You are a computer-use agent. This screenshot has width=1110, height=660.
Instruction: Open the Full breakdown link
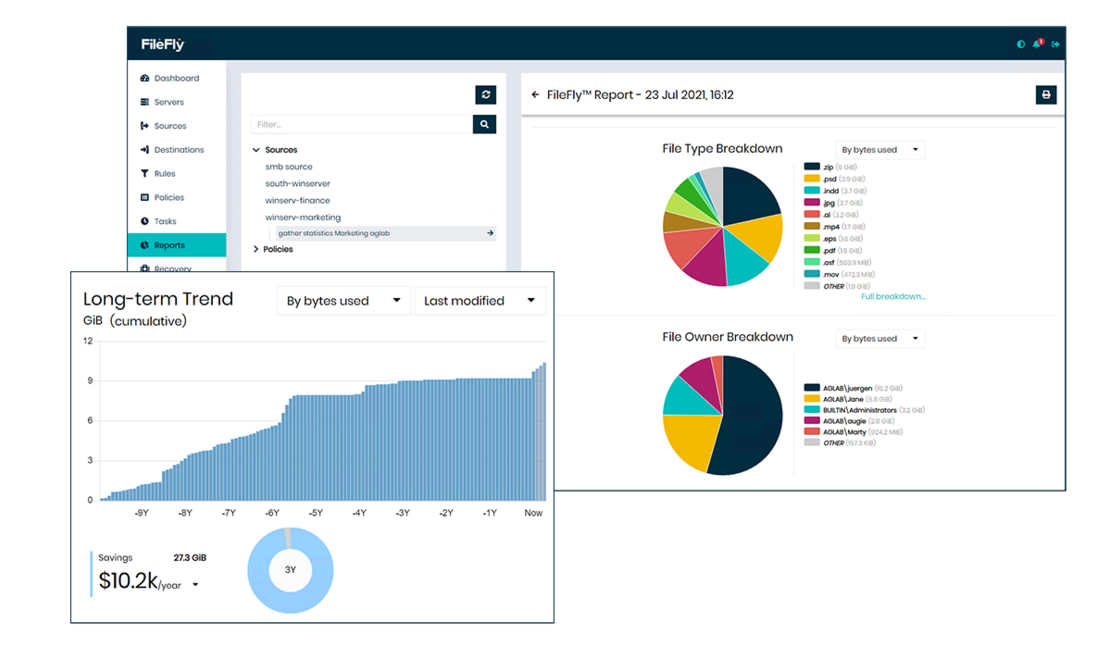892,296
